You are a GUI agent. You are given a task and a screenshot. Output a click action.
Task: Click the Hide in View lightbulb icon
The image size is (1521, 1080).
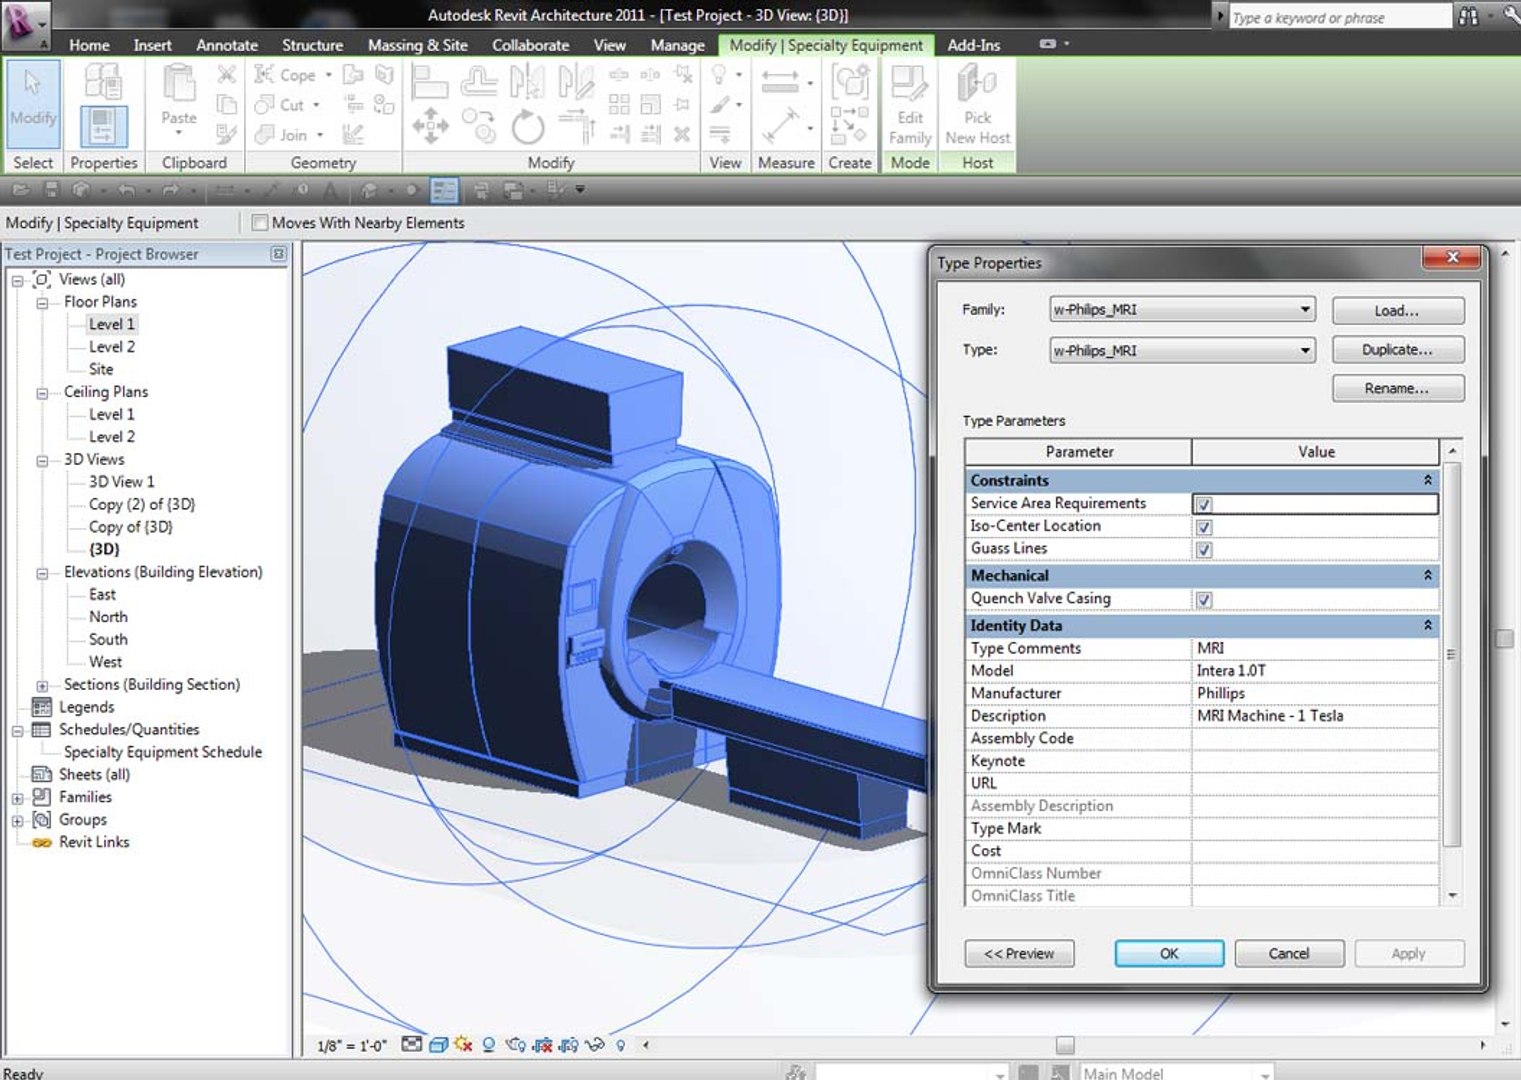(621, 1045)
